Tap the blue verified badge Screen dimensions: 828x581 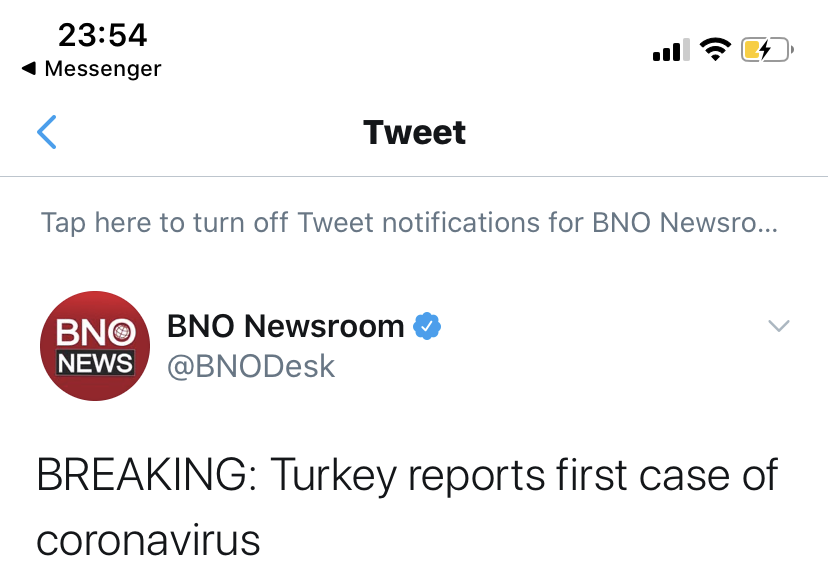pos(427,326)
